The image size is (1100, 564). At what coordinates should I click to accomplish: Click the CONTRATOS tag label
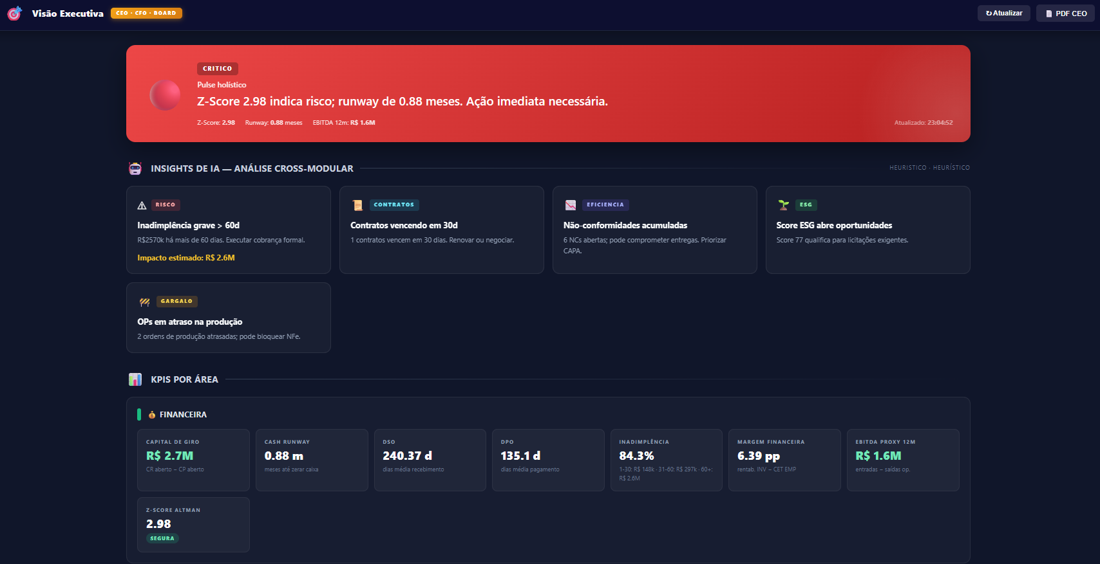(x=394, y=205)
